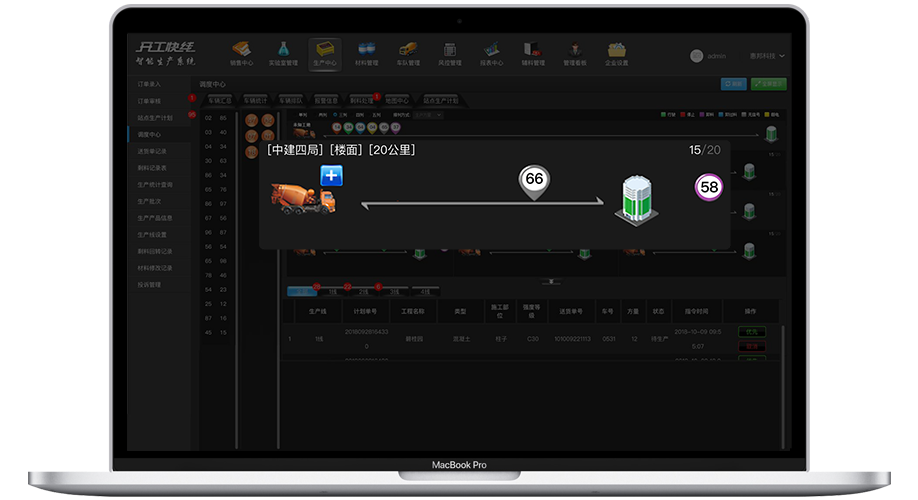Open the 报表中心 chart icon
The width and height of the screenshot is (918, 500).
pos(491,53)
